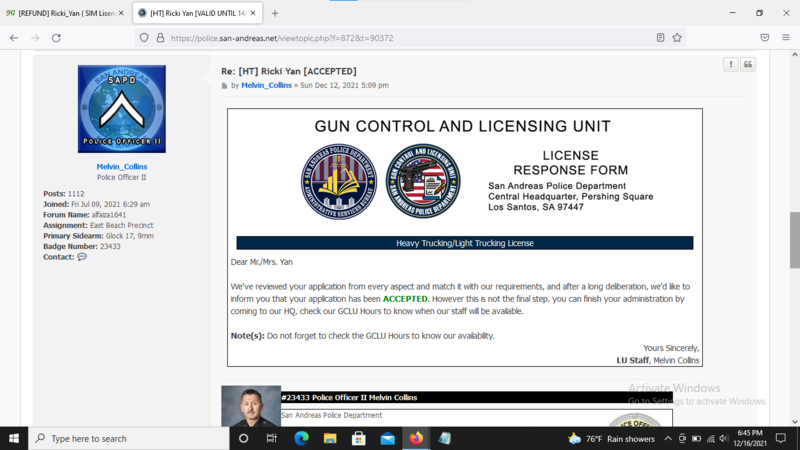The height and width of the screenshot is (450, 800).
Task: Click scrollbar down arrow
Action: [x=795, y=421]
